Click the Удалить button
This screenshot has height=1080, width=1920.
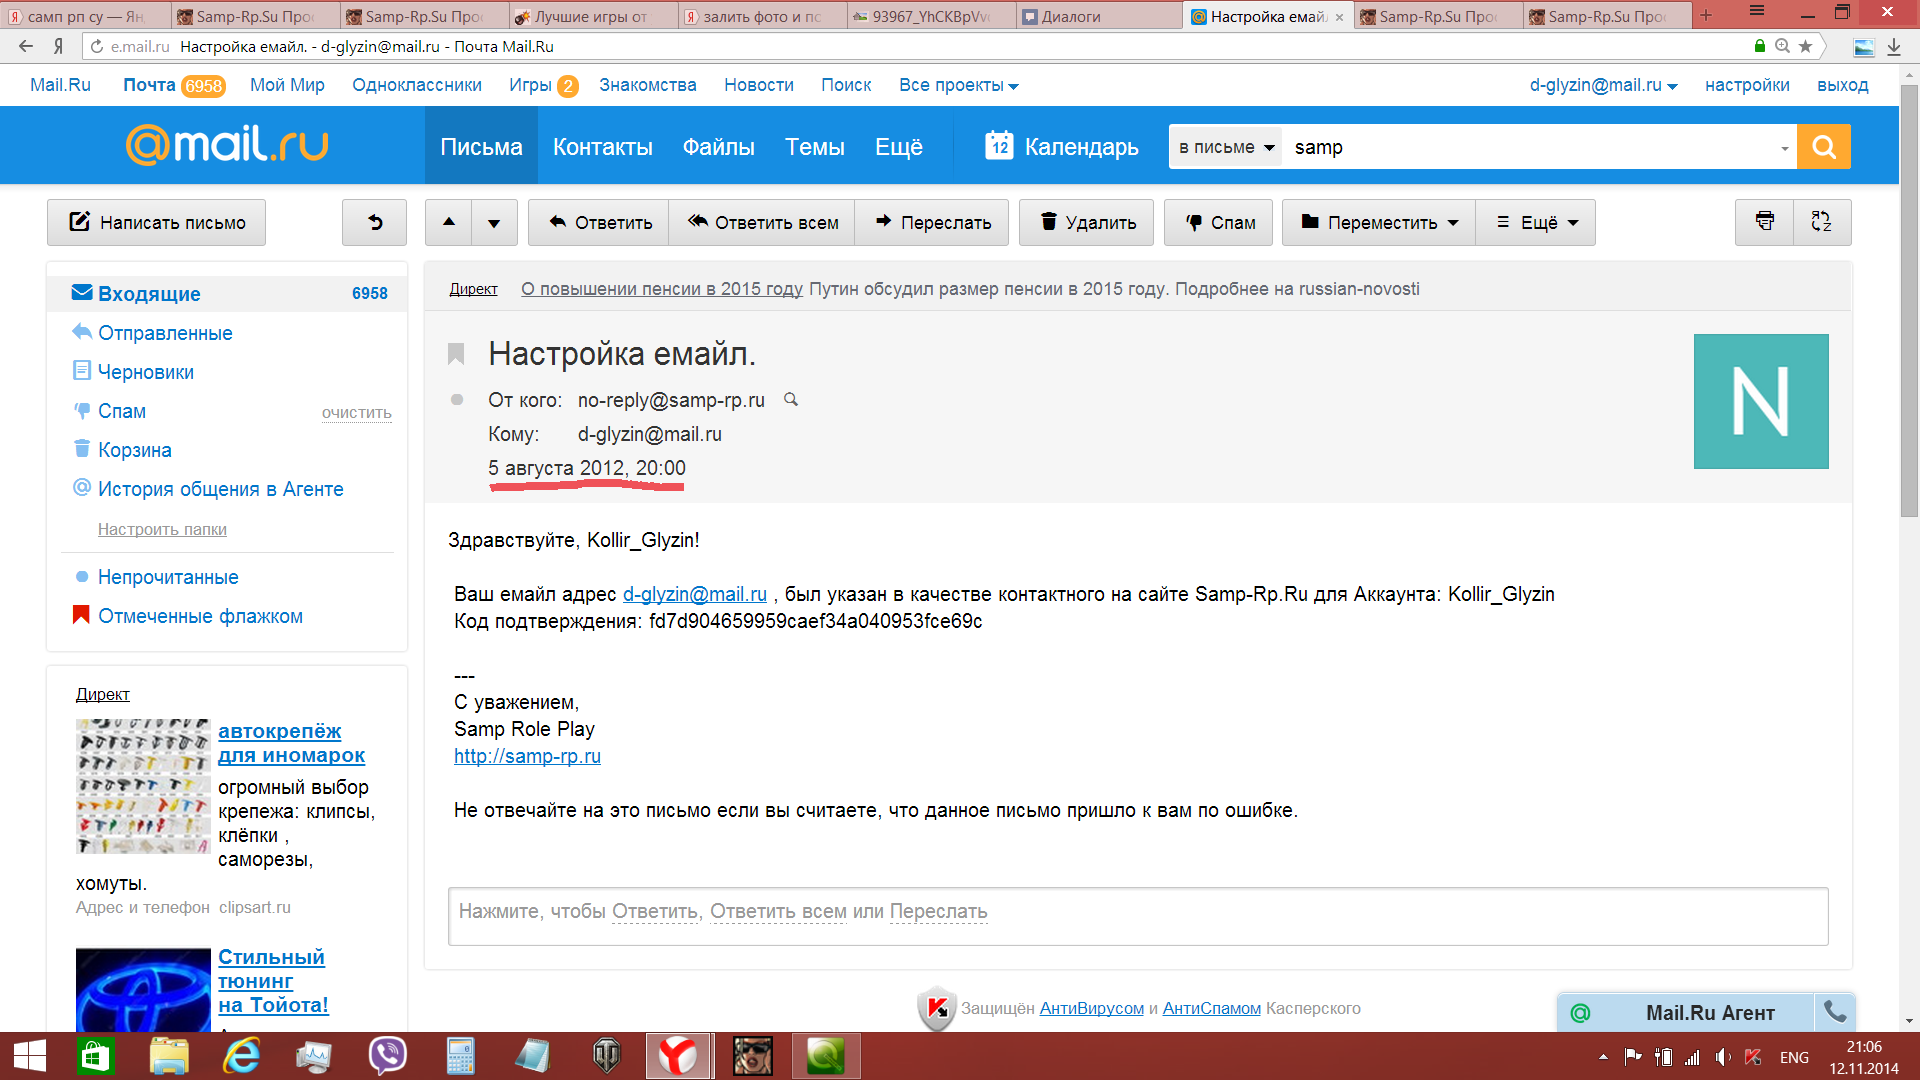point(1086,222)
